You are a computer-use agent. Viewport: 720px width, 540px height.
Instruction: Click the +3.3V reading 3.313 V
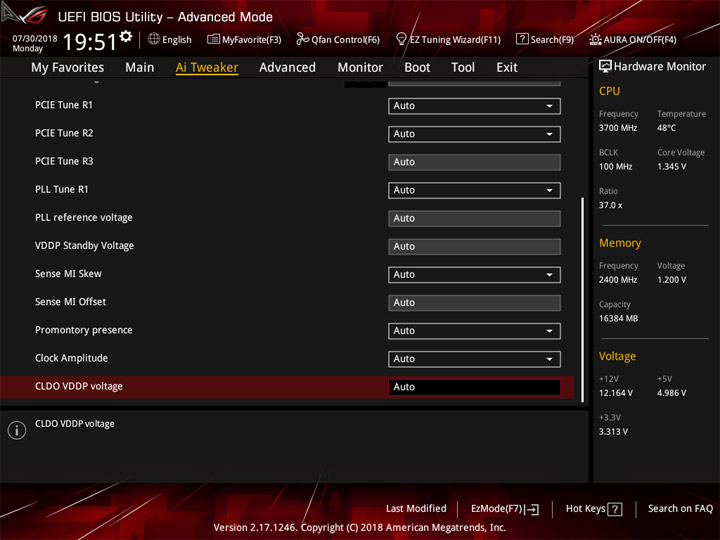[613, 432]
